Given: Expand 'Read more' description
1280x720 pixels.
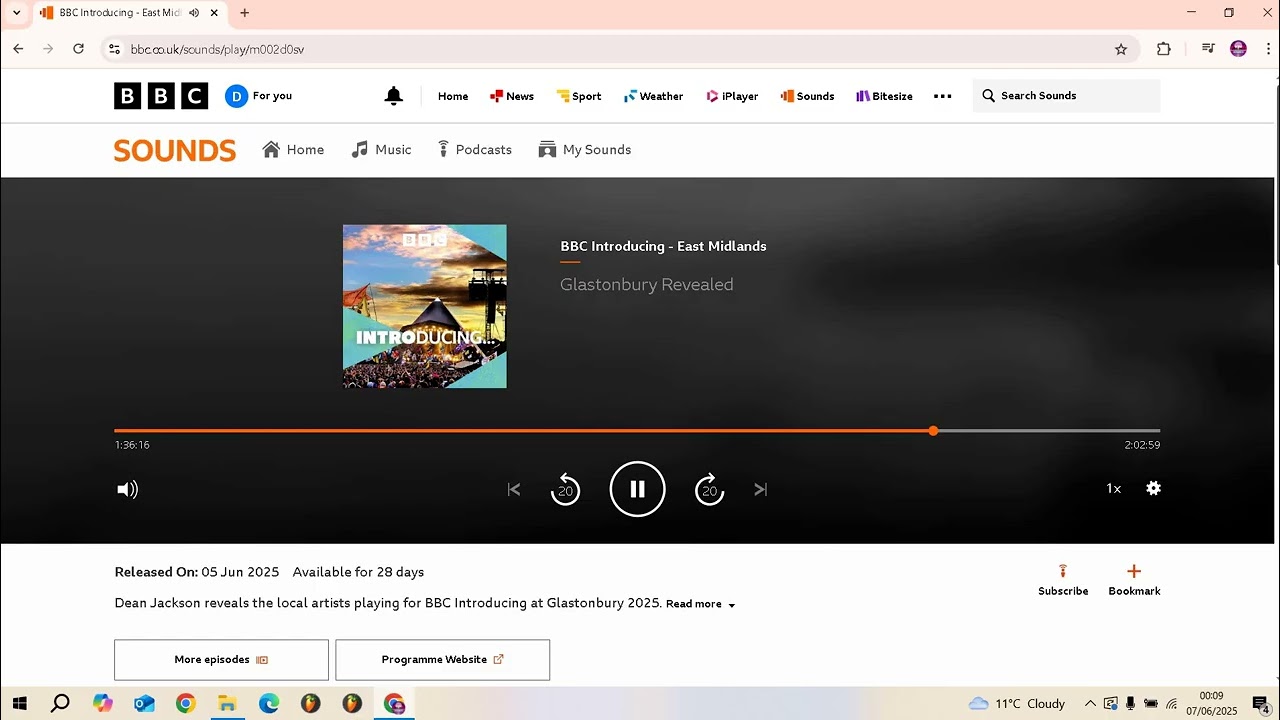Looking at the screenshot, I should (x=701, y=604).
